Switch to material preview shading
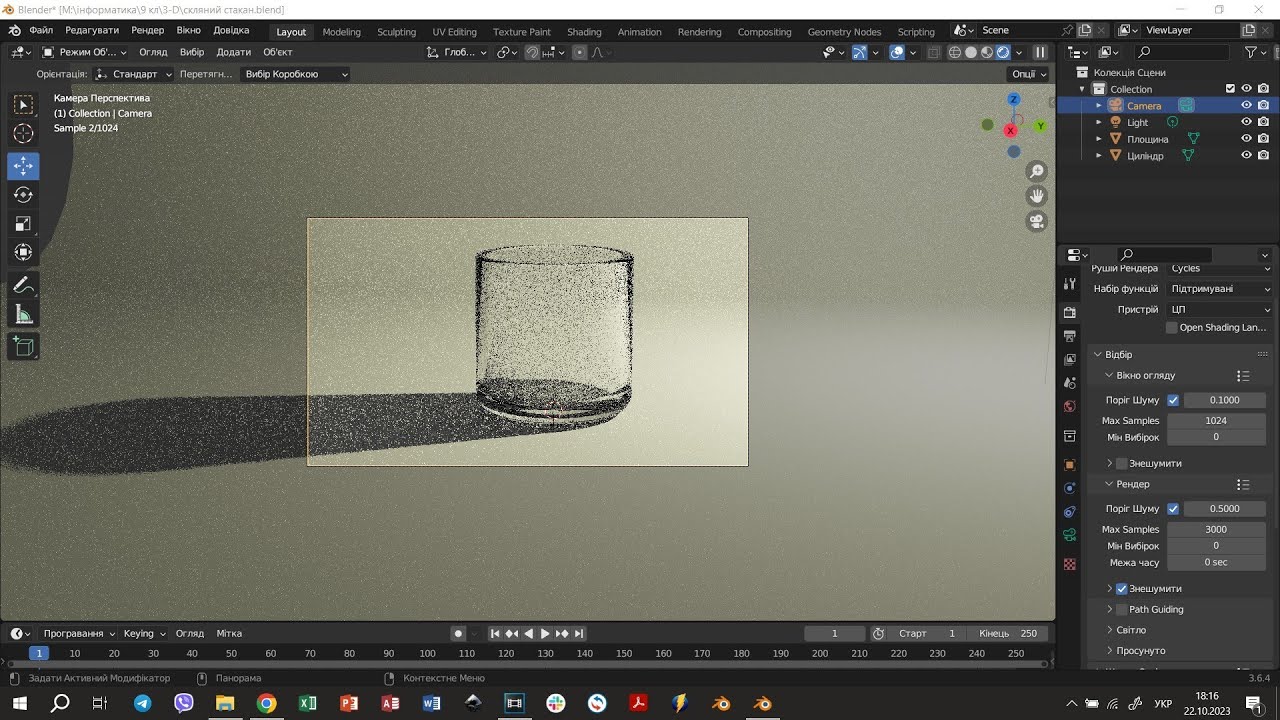Image resolution: width=1280 pixels, height=720 pixels. 987,52
